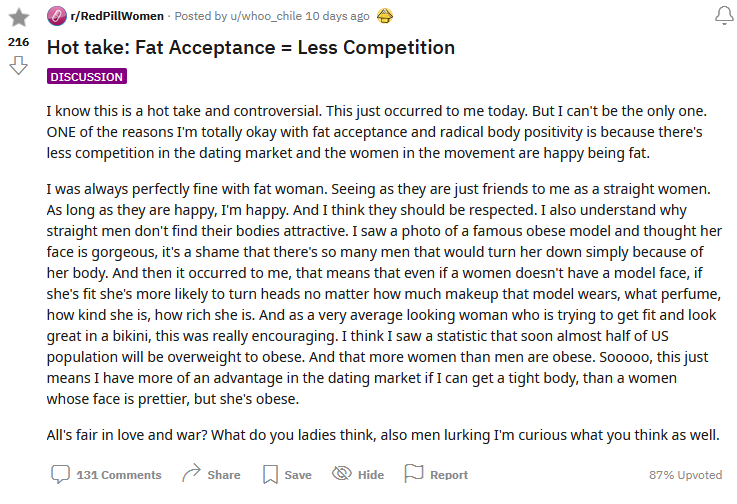Click the comments speech bubble icon
This screenshot has height=504, width=737.
[61, 474]
